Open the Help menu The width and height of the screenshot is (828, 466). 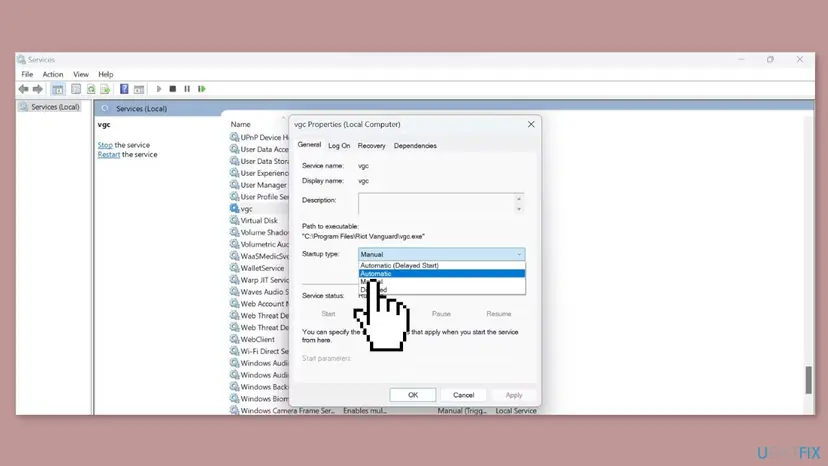click(x=106, y=74)
